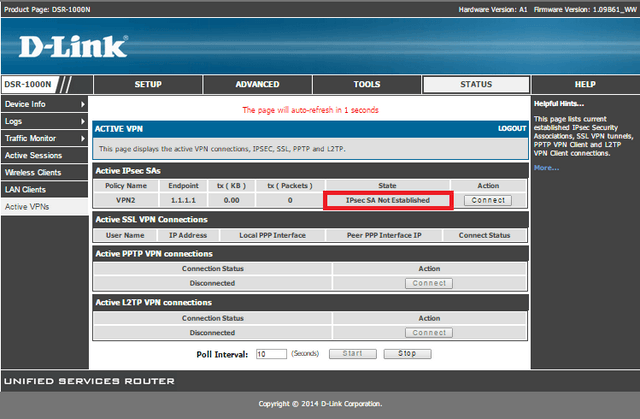Click the VPN2 policy name cell
Viewport: 640px width, 419px height.
click(x=125, y=200)
